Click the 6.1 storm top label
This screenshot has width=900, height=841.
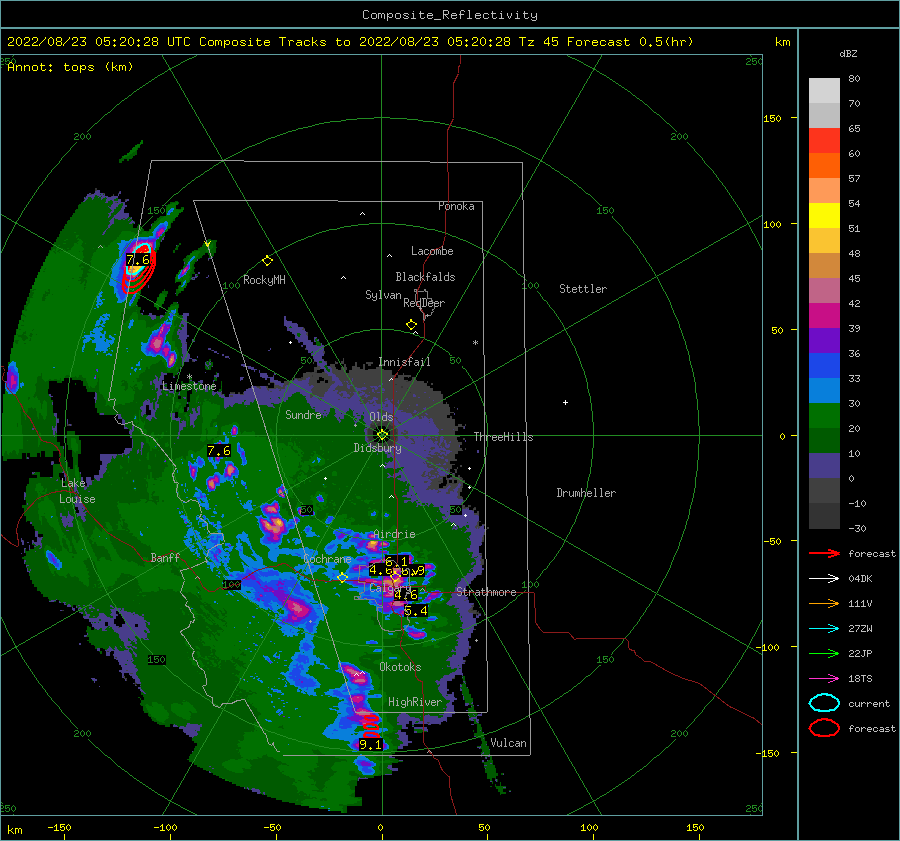pos(396,561)
